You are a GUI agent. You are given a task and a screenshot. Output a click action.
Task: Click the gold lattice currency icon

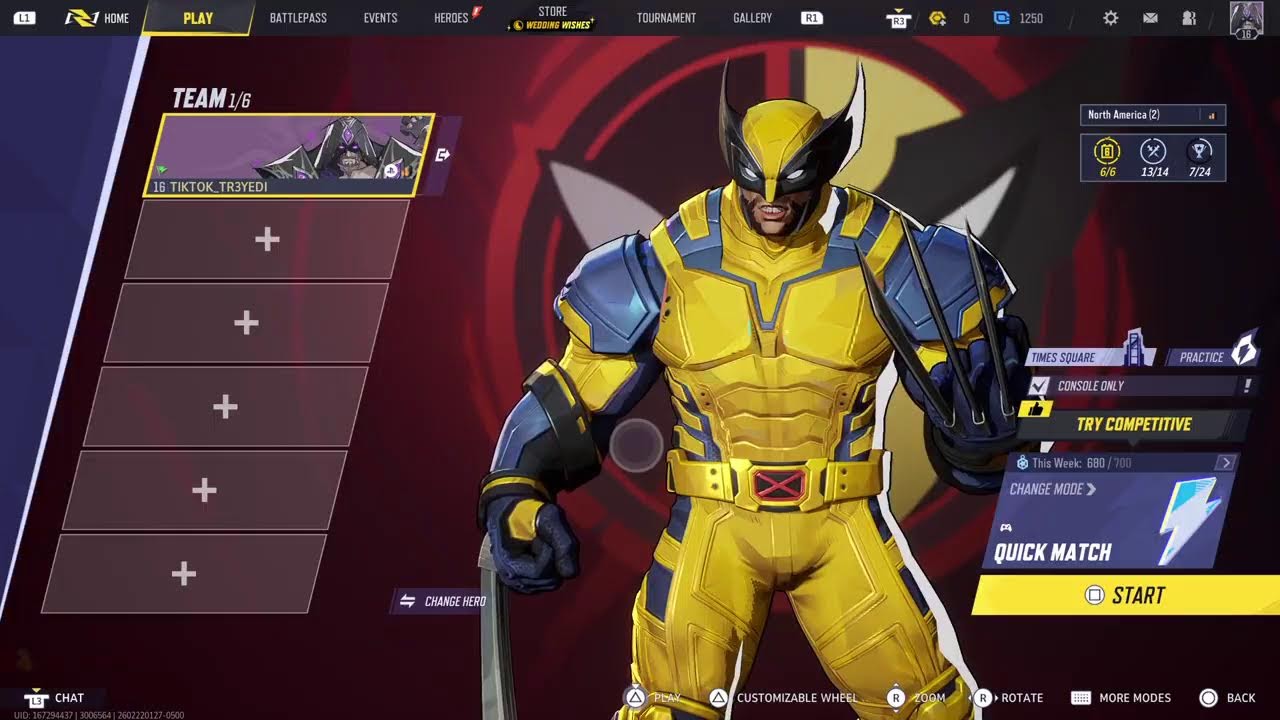pyautogui.click(x=938, y=18)
